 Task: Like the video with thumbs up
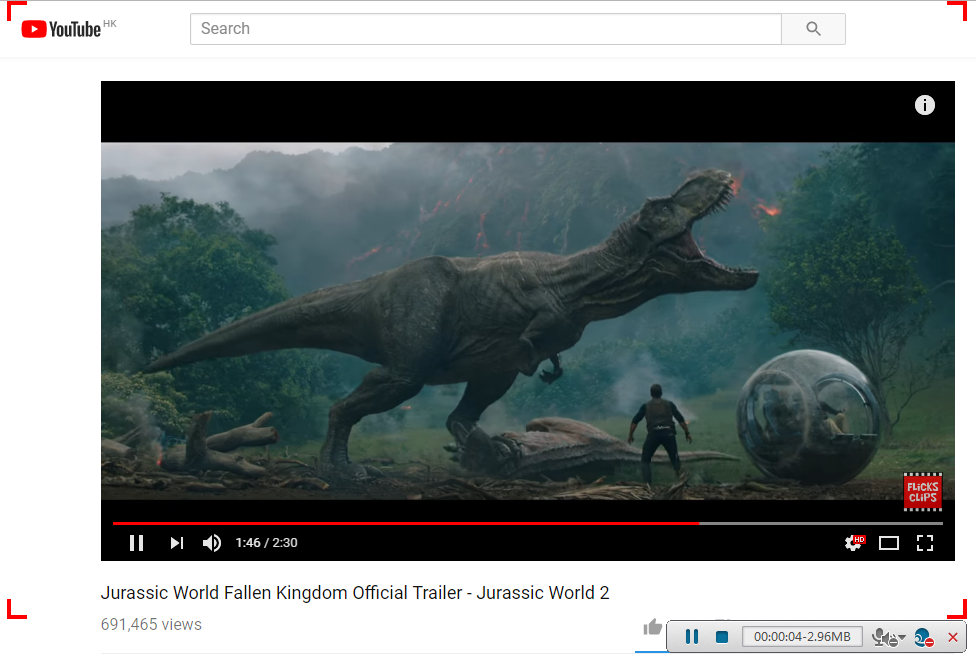pos(652,627)
